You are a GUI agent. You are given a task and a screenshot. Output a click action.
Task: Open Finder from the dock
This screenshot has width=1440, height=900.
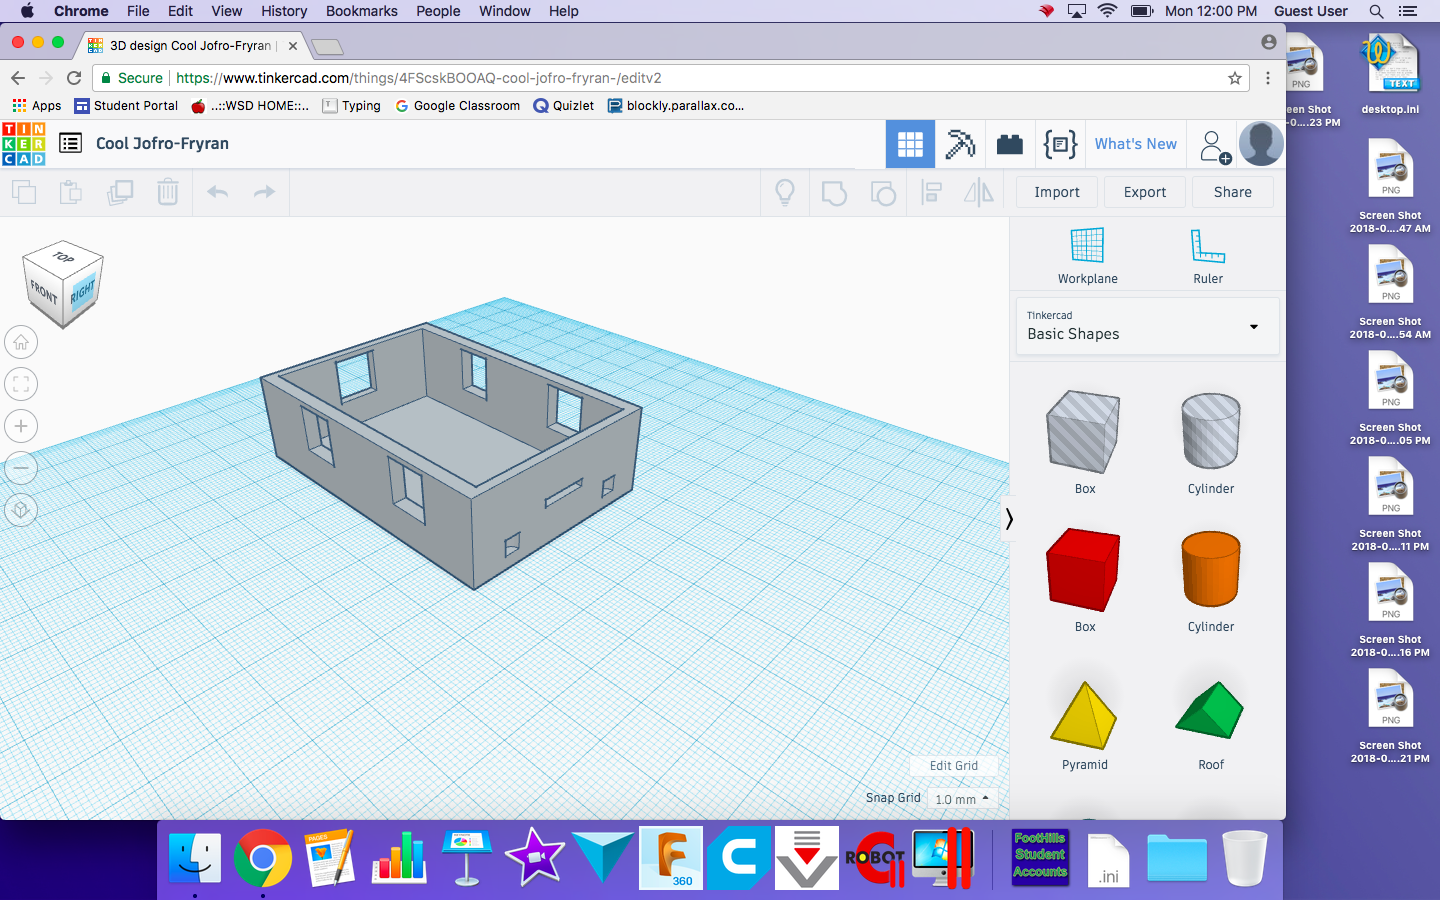(194, 858)
